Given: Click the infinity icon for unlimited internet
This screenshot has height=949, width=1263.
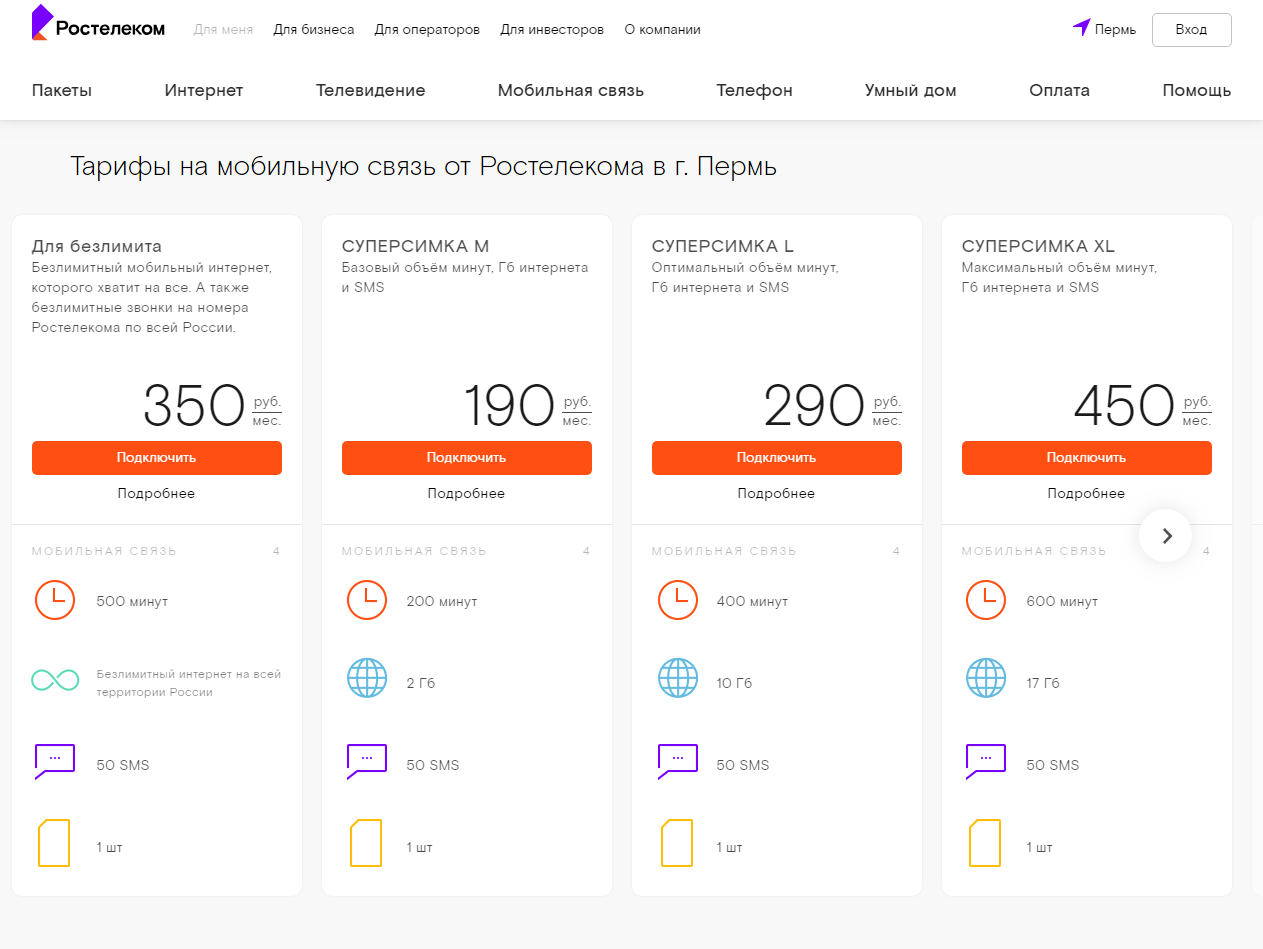Looking at the screenshot, I should [x=55, y=681].
